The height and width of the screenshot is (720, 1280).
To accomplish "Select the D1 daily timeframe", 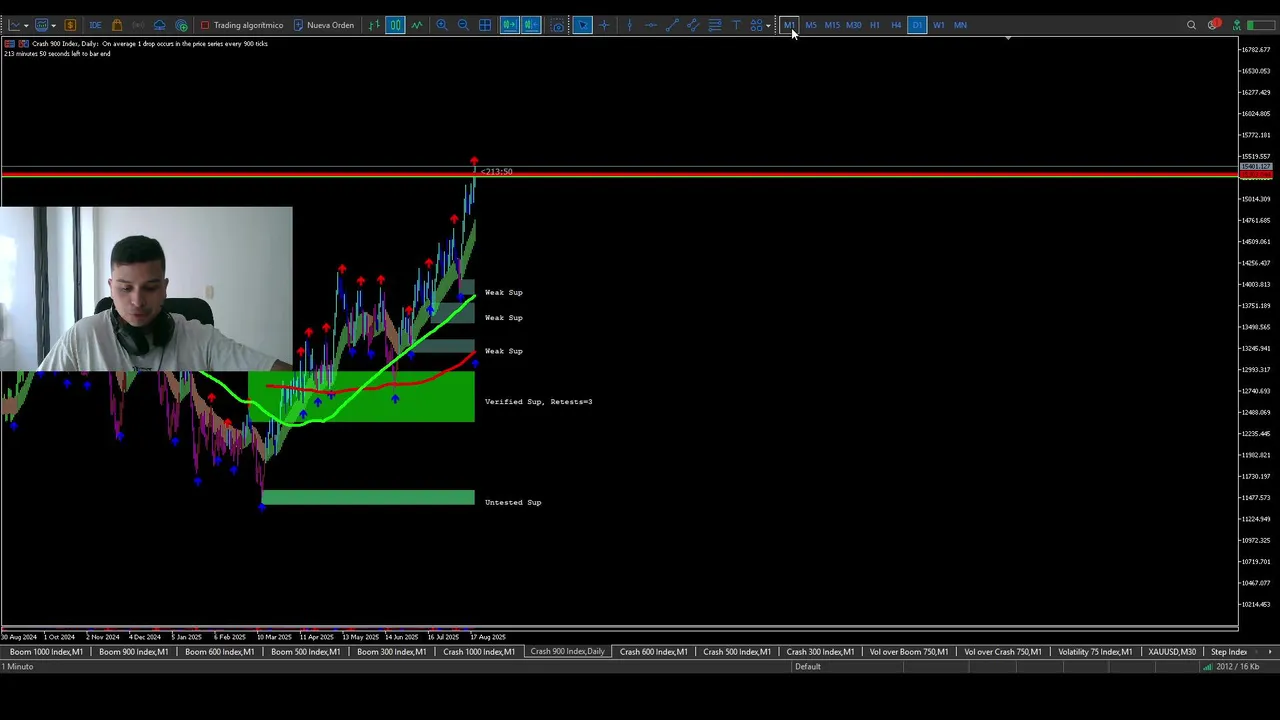I will 917,25.
